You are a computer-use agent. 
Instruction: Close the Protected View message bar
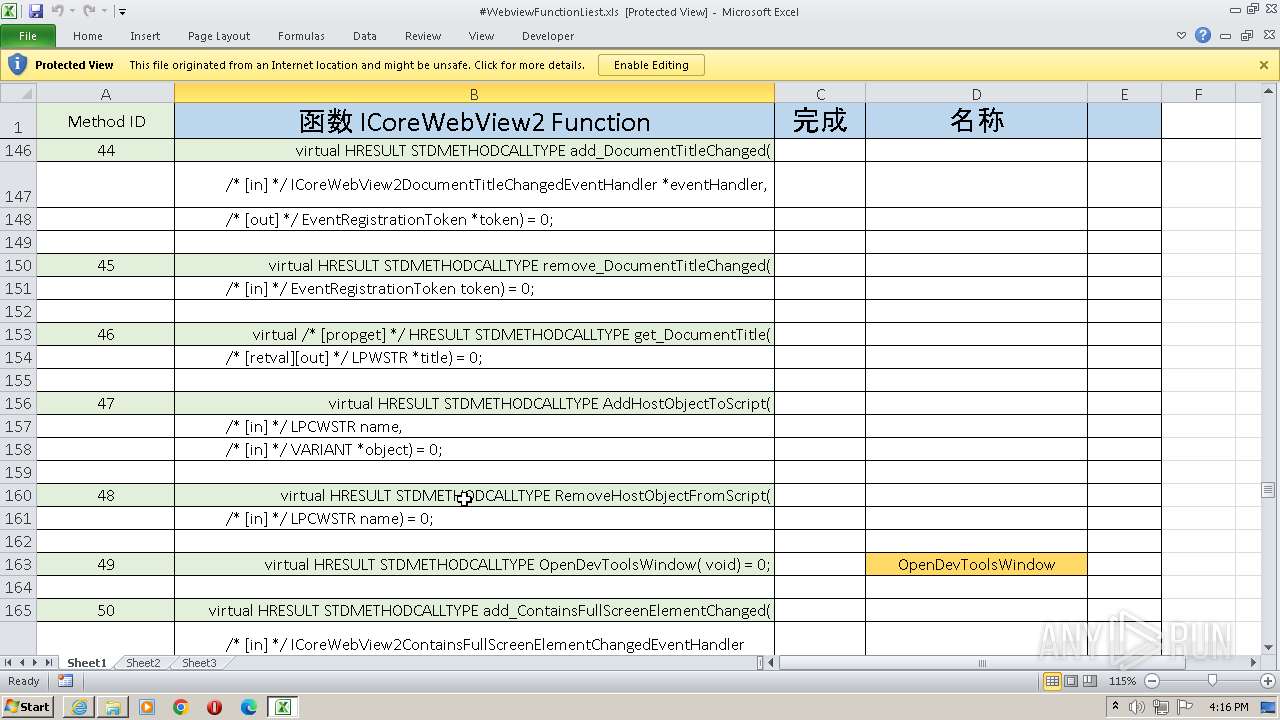click(1264, 65)
